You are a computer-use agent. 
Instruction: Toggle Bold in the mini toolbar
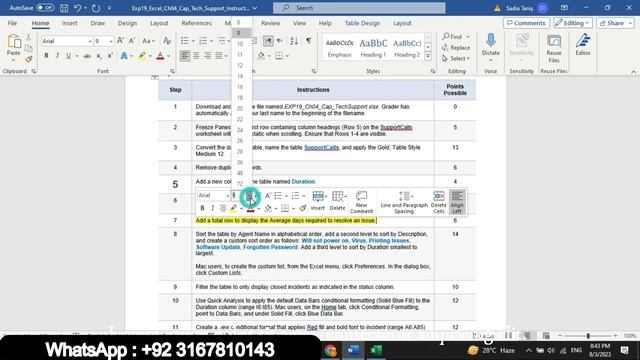tap(202, 208)
